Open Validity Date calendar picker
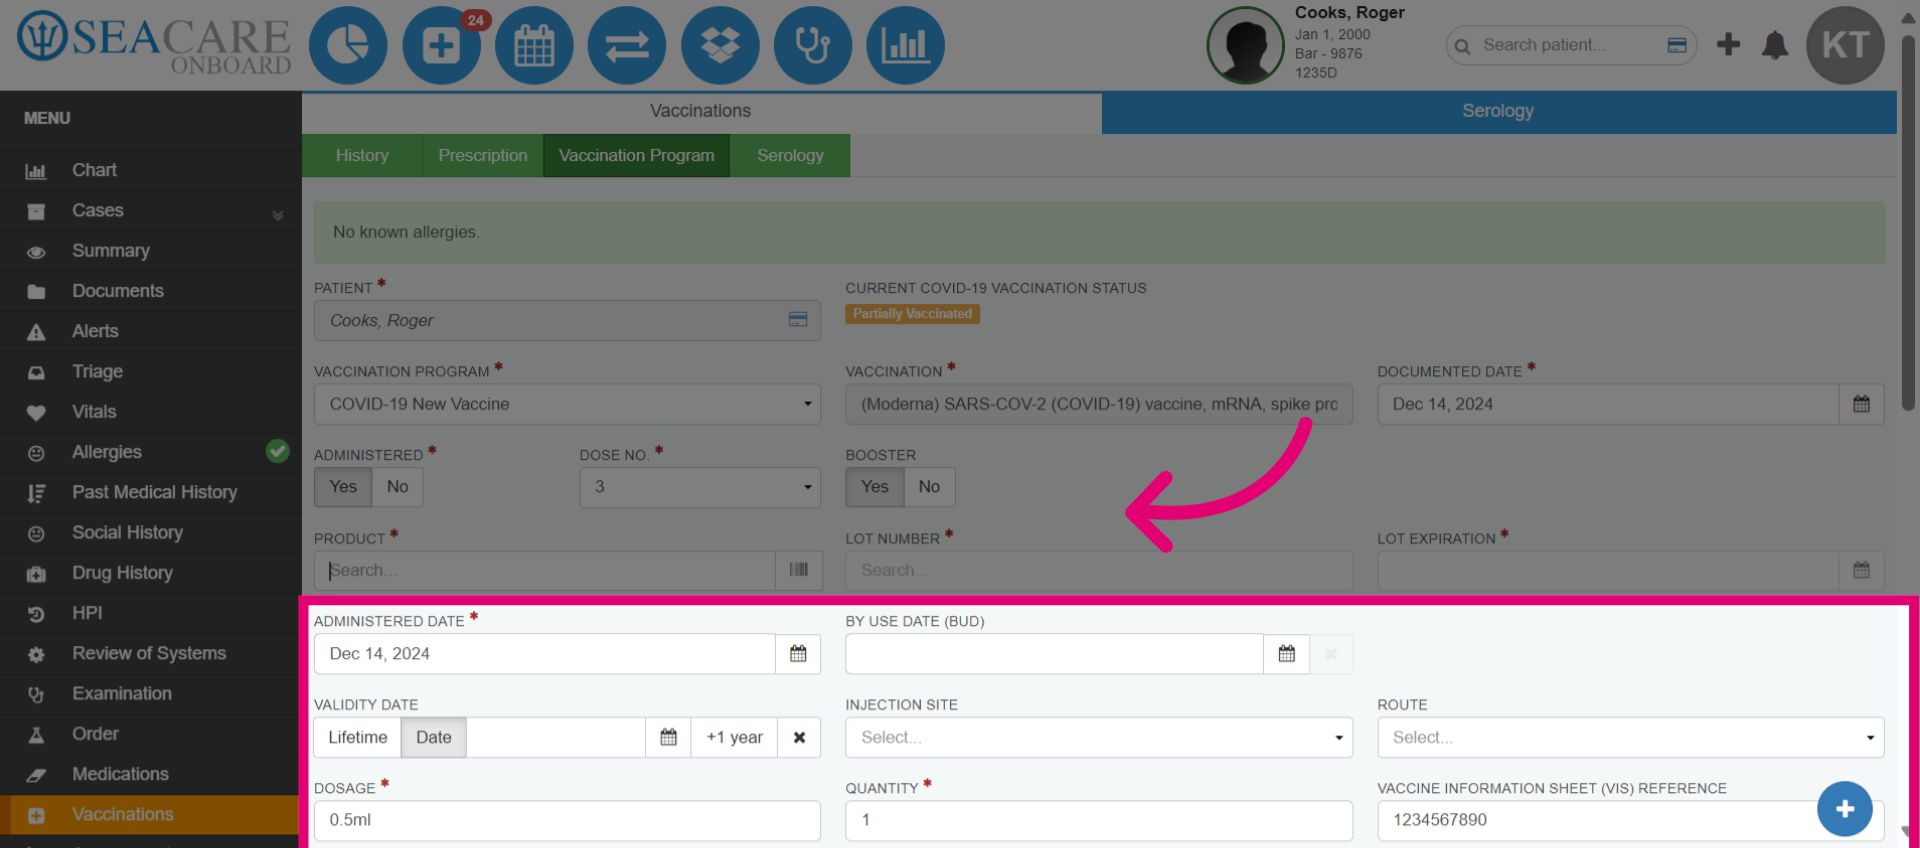 pyautogui.click(x=668, y=737)
